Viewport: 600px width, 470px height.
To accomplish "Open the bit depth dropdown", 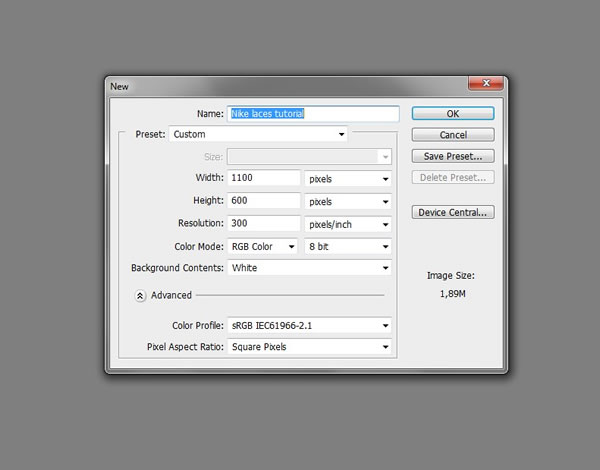I will tap(348, 246).
